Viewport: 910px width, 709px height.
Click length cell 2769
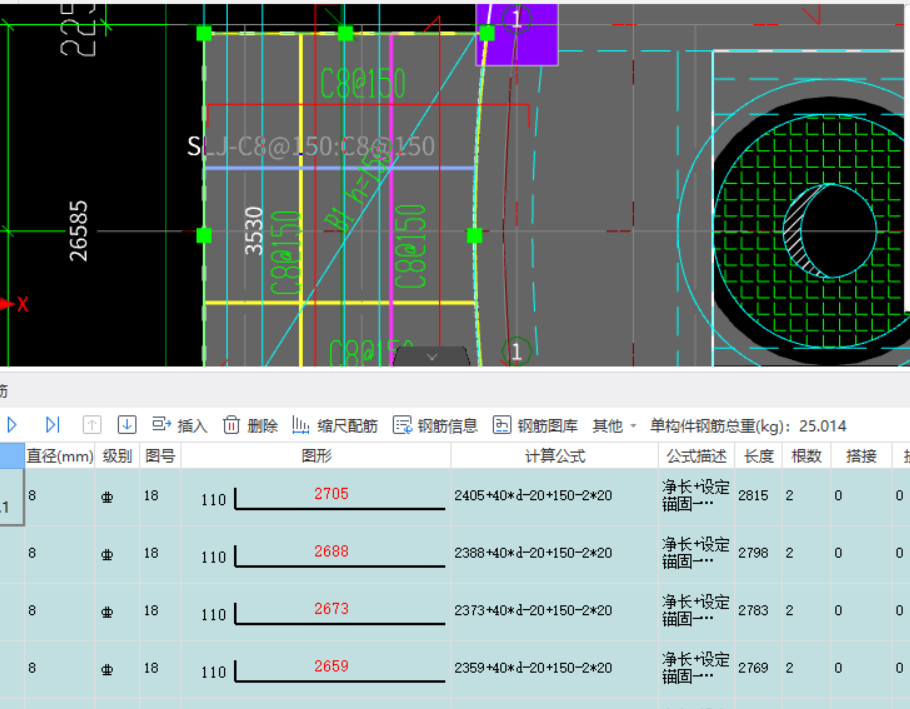[753, 668]
